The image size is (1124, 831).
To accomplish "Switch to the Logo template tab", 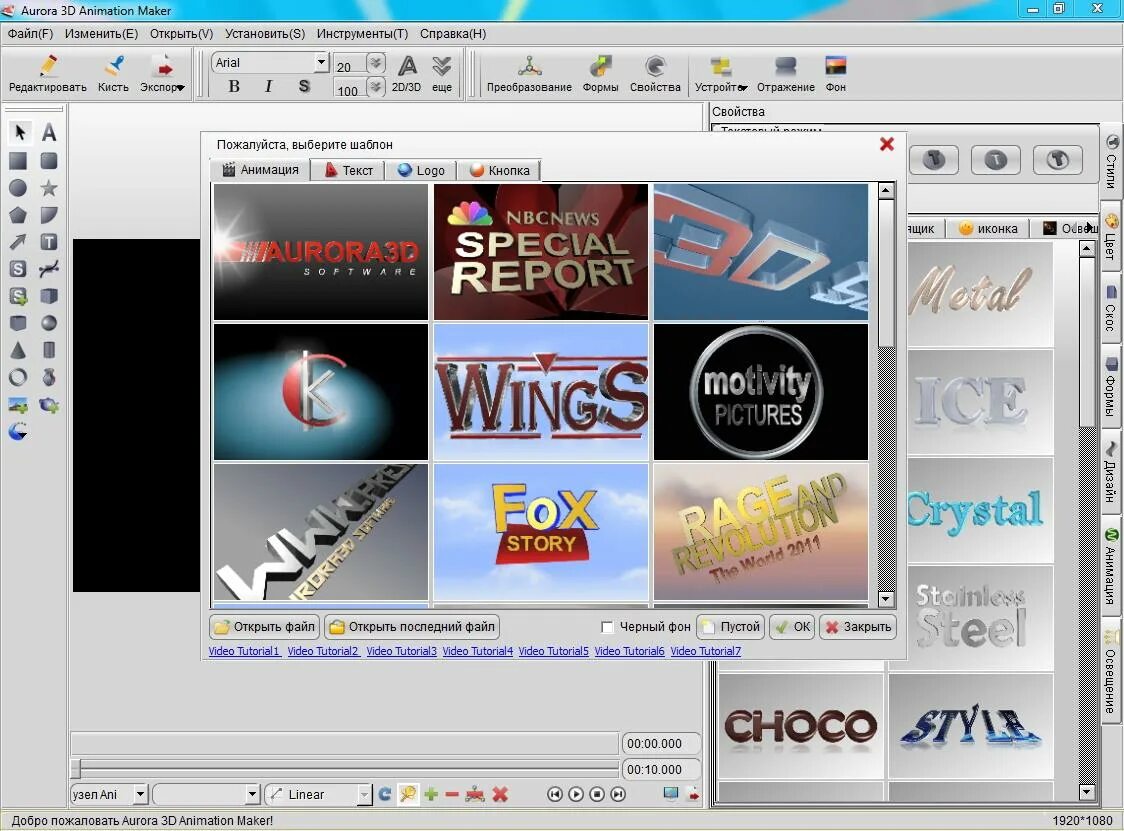I will coord(422,171).
